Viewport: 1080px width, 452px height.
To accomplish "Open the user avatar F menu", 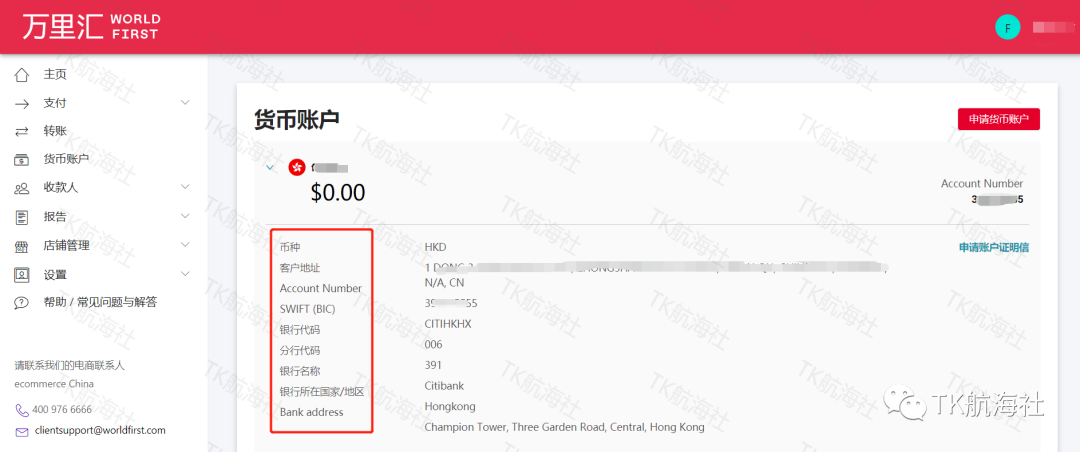I will coord(1008,28).
